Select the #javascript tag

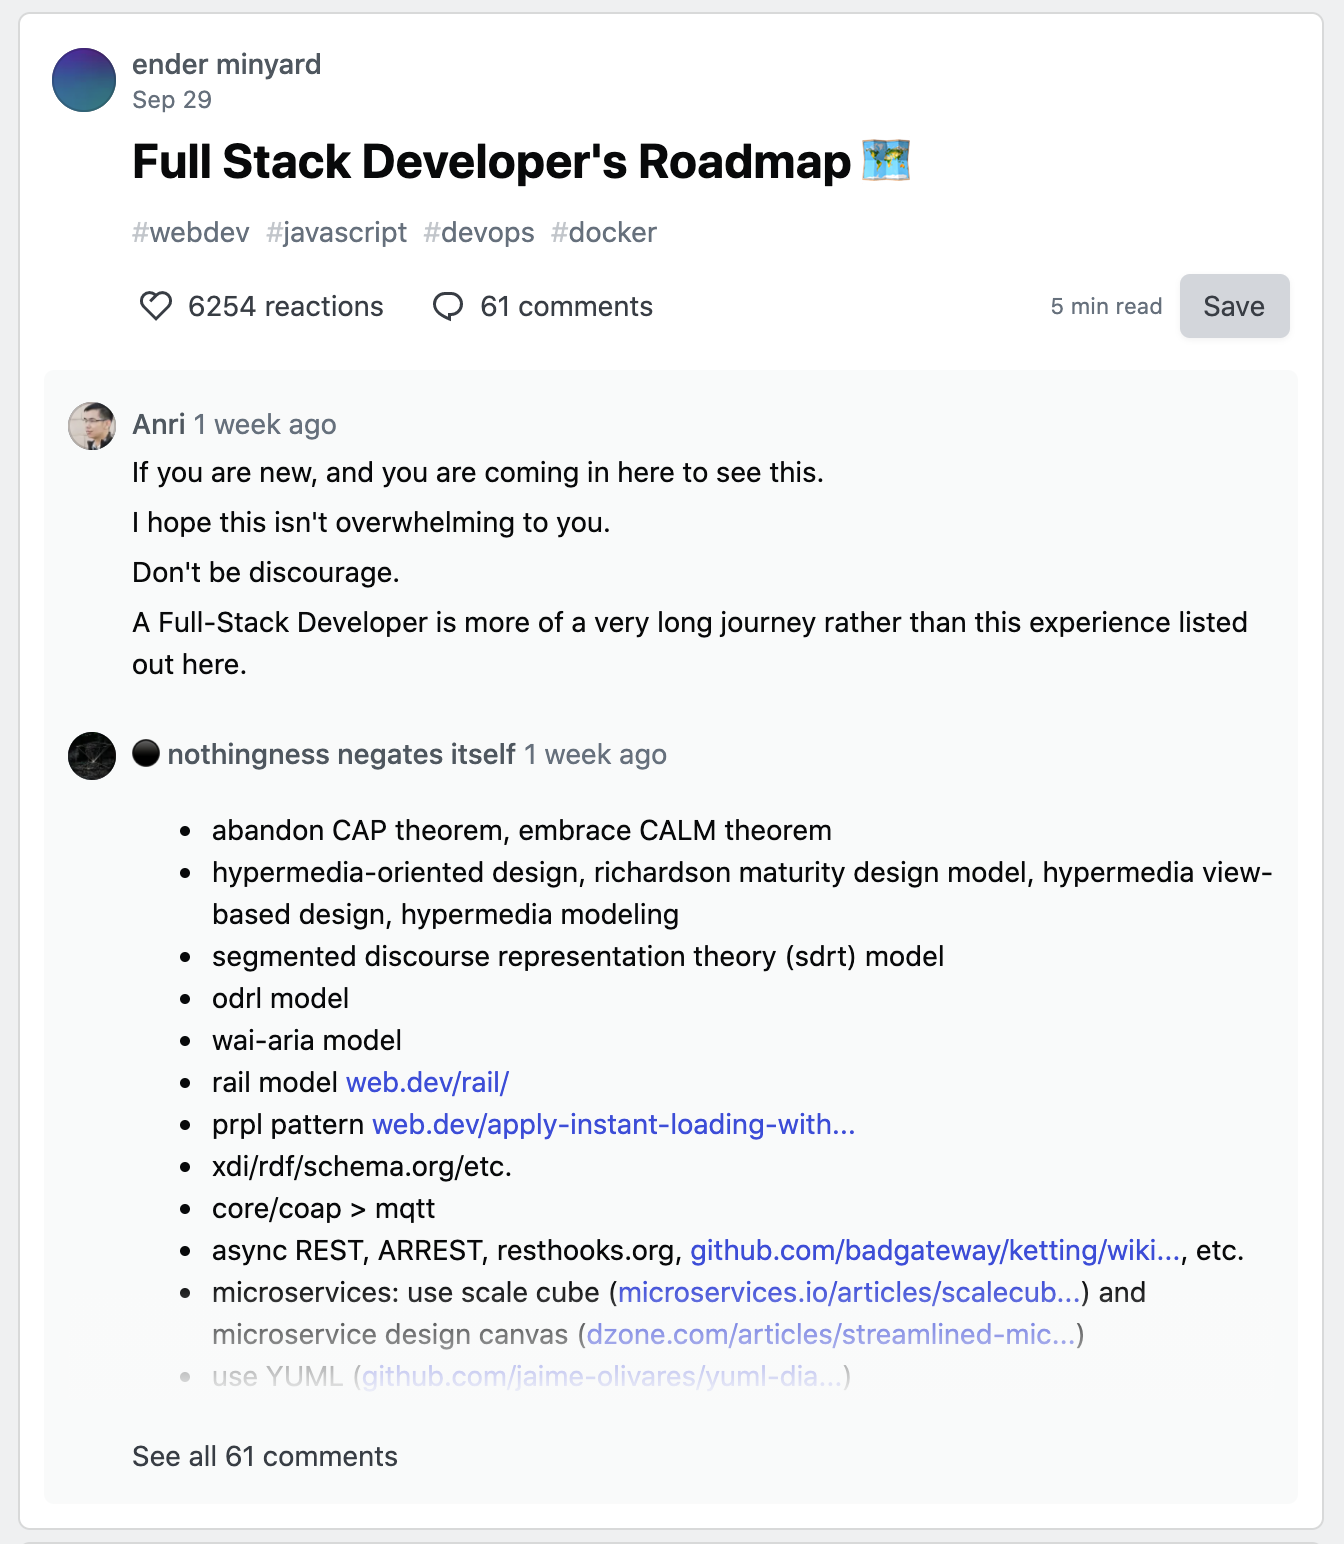tap(336, 233)
